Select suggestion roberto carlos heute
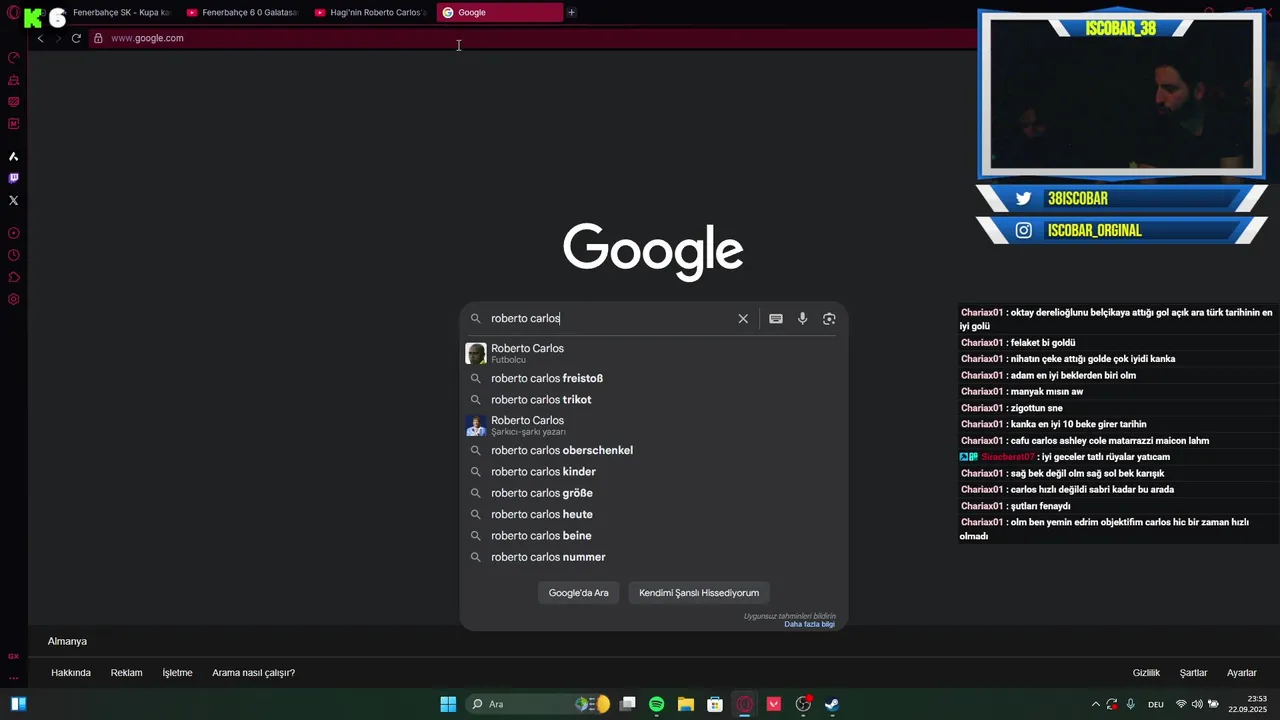 [653, 514]
